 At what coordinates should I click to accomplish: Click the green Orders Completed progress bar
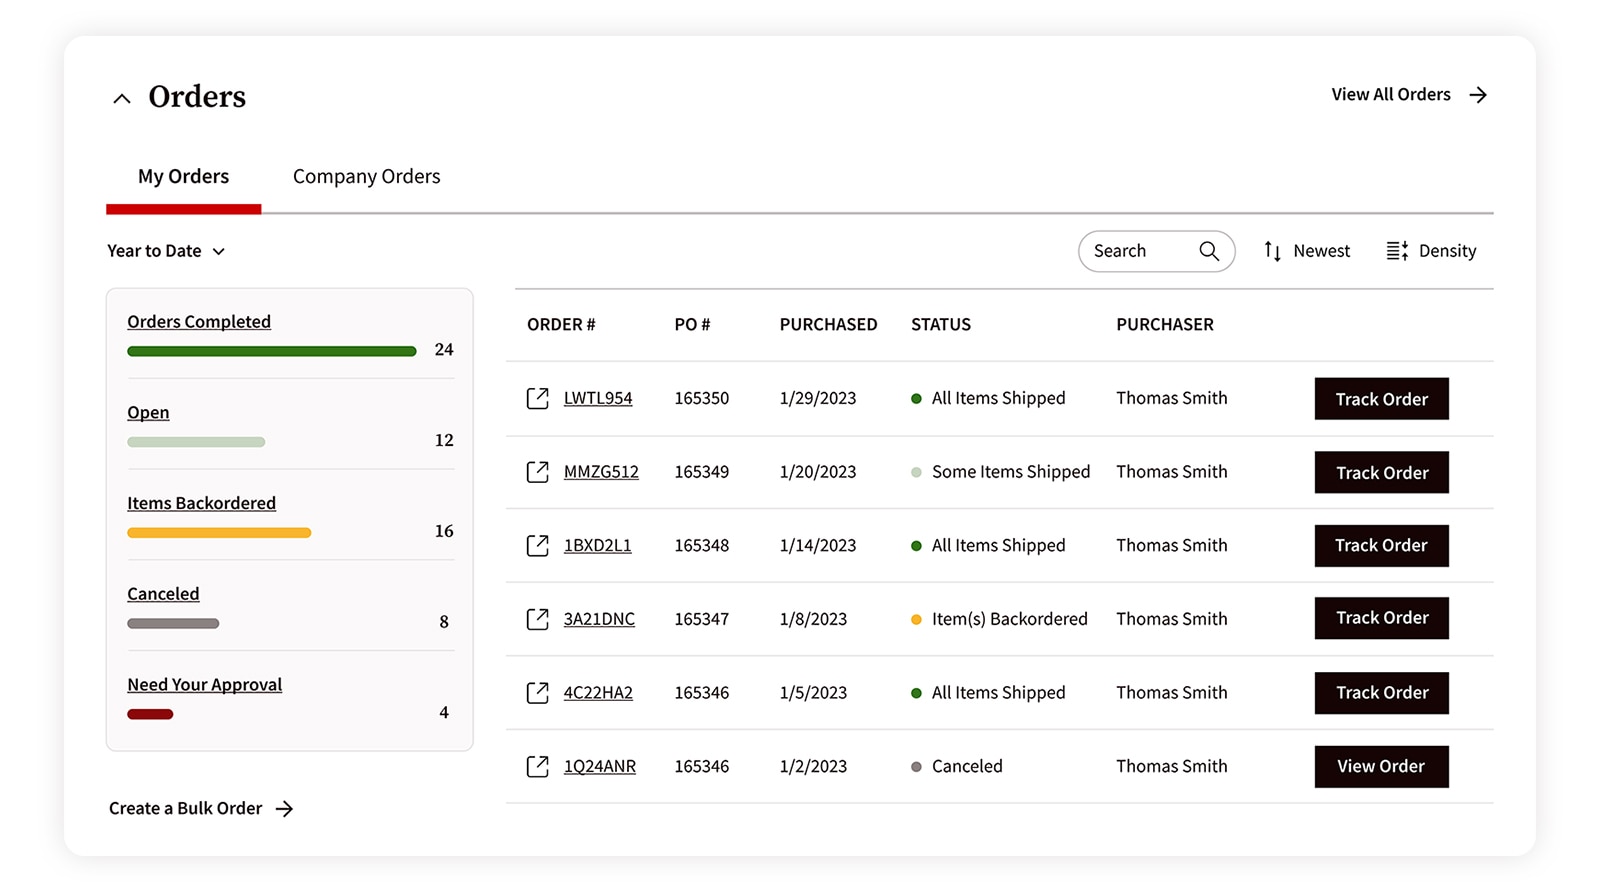(x=271, y=351)
